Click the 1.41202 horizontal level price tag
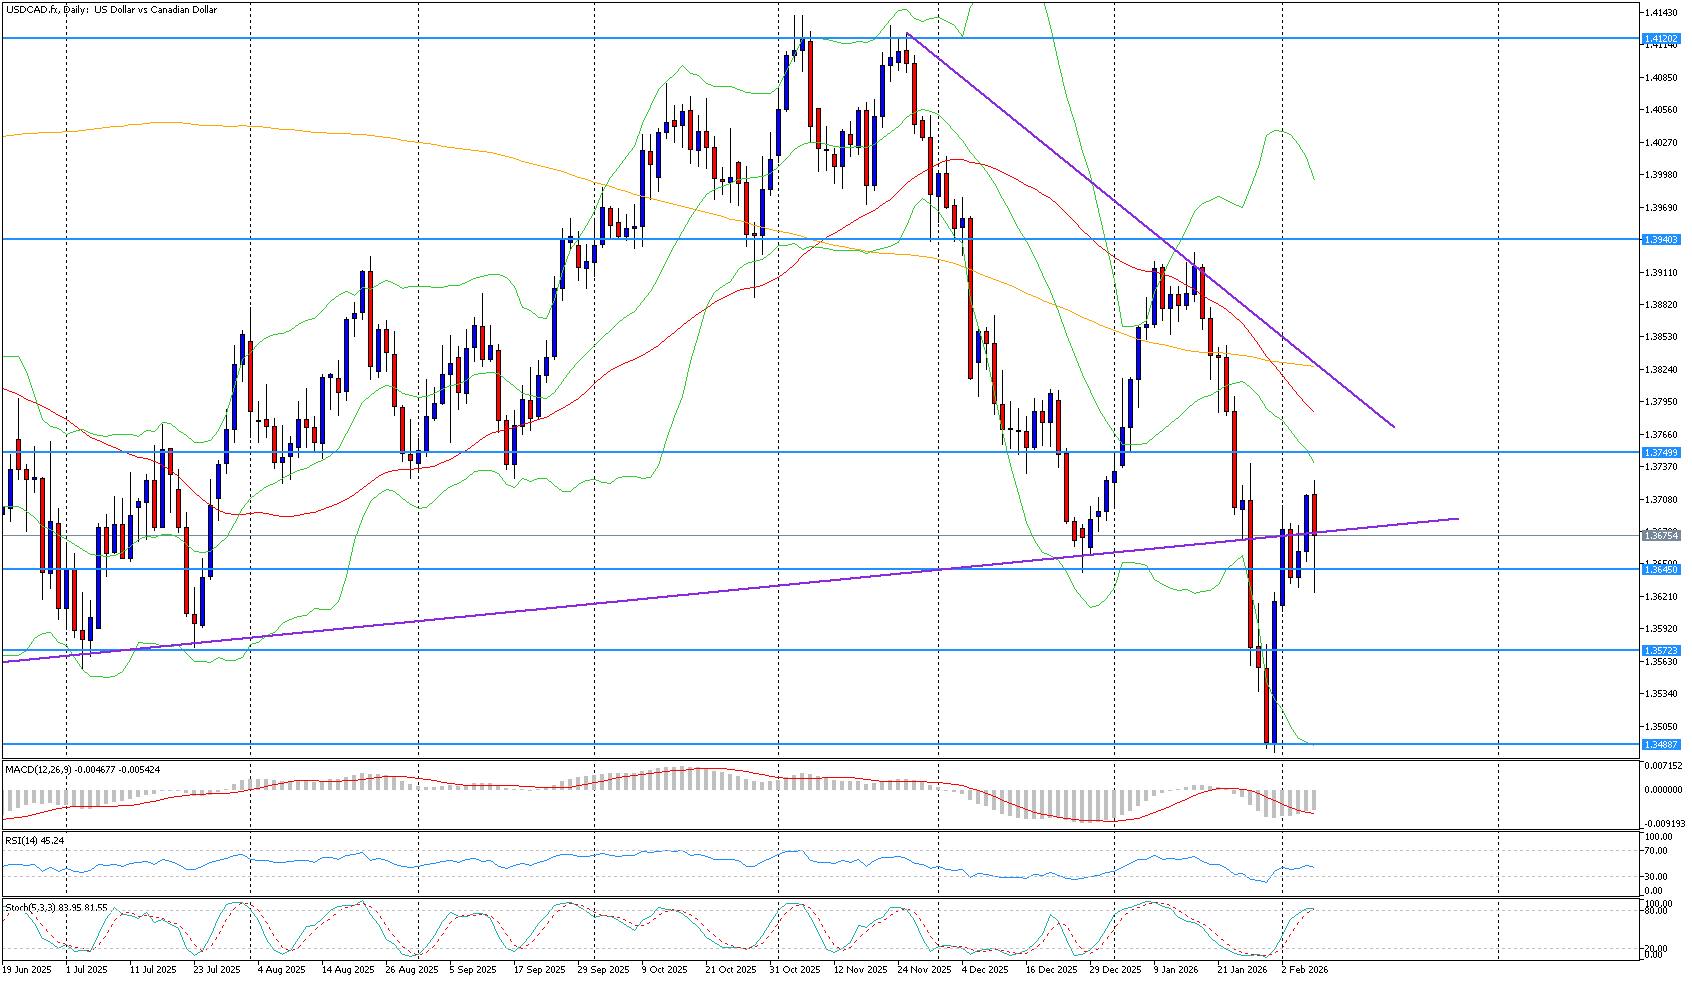Viewport: 1692px width, 981px height. (1661, 39)
